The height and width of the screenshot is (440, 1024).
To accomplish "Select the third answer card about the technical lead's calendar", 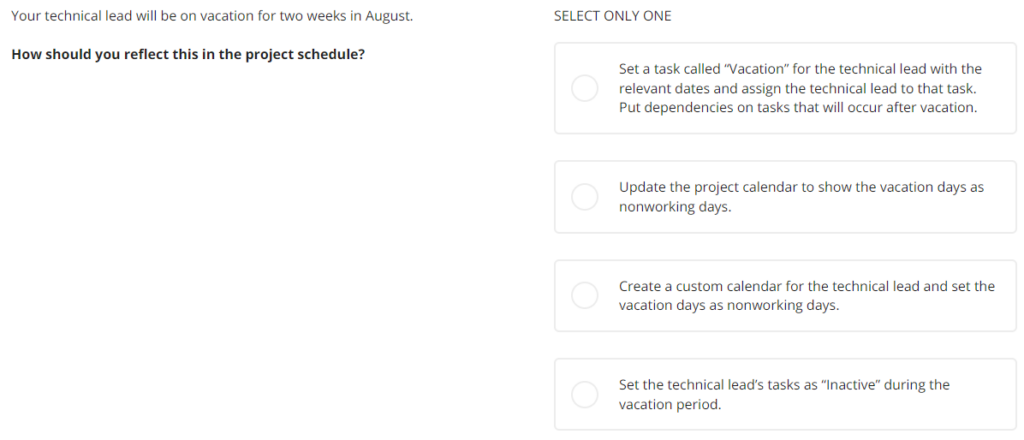I will [x=785, y=295].
